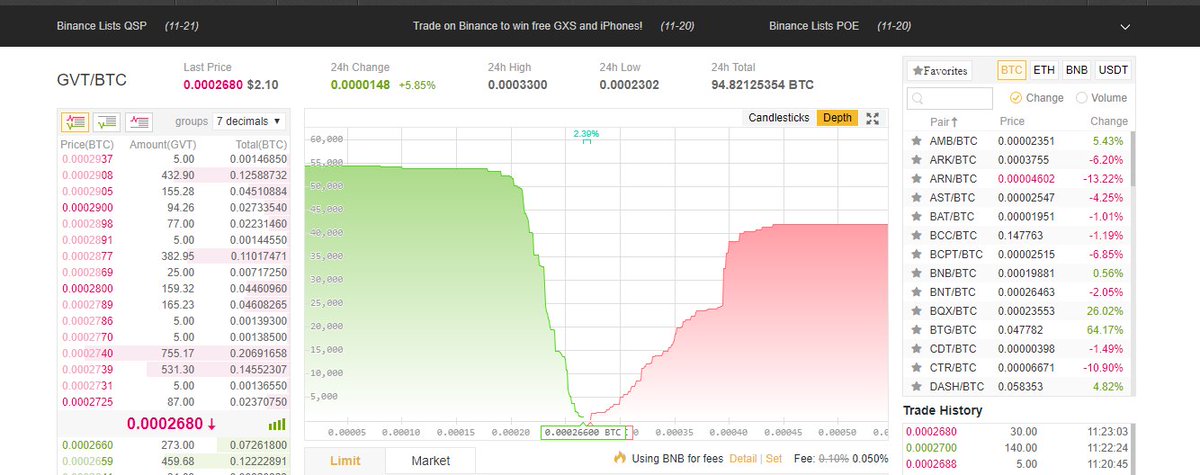Viewport: 1200px width, 475px height.
Task: Star the BNT/BTC pair
Action: tap(916, 292)
